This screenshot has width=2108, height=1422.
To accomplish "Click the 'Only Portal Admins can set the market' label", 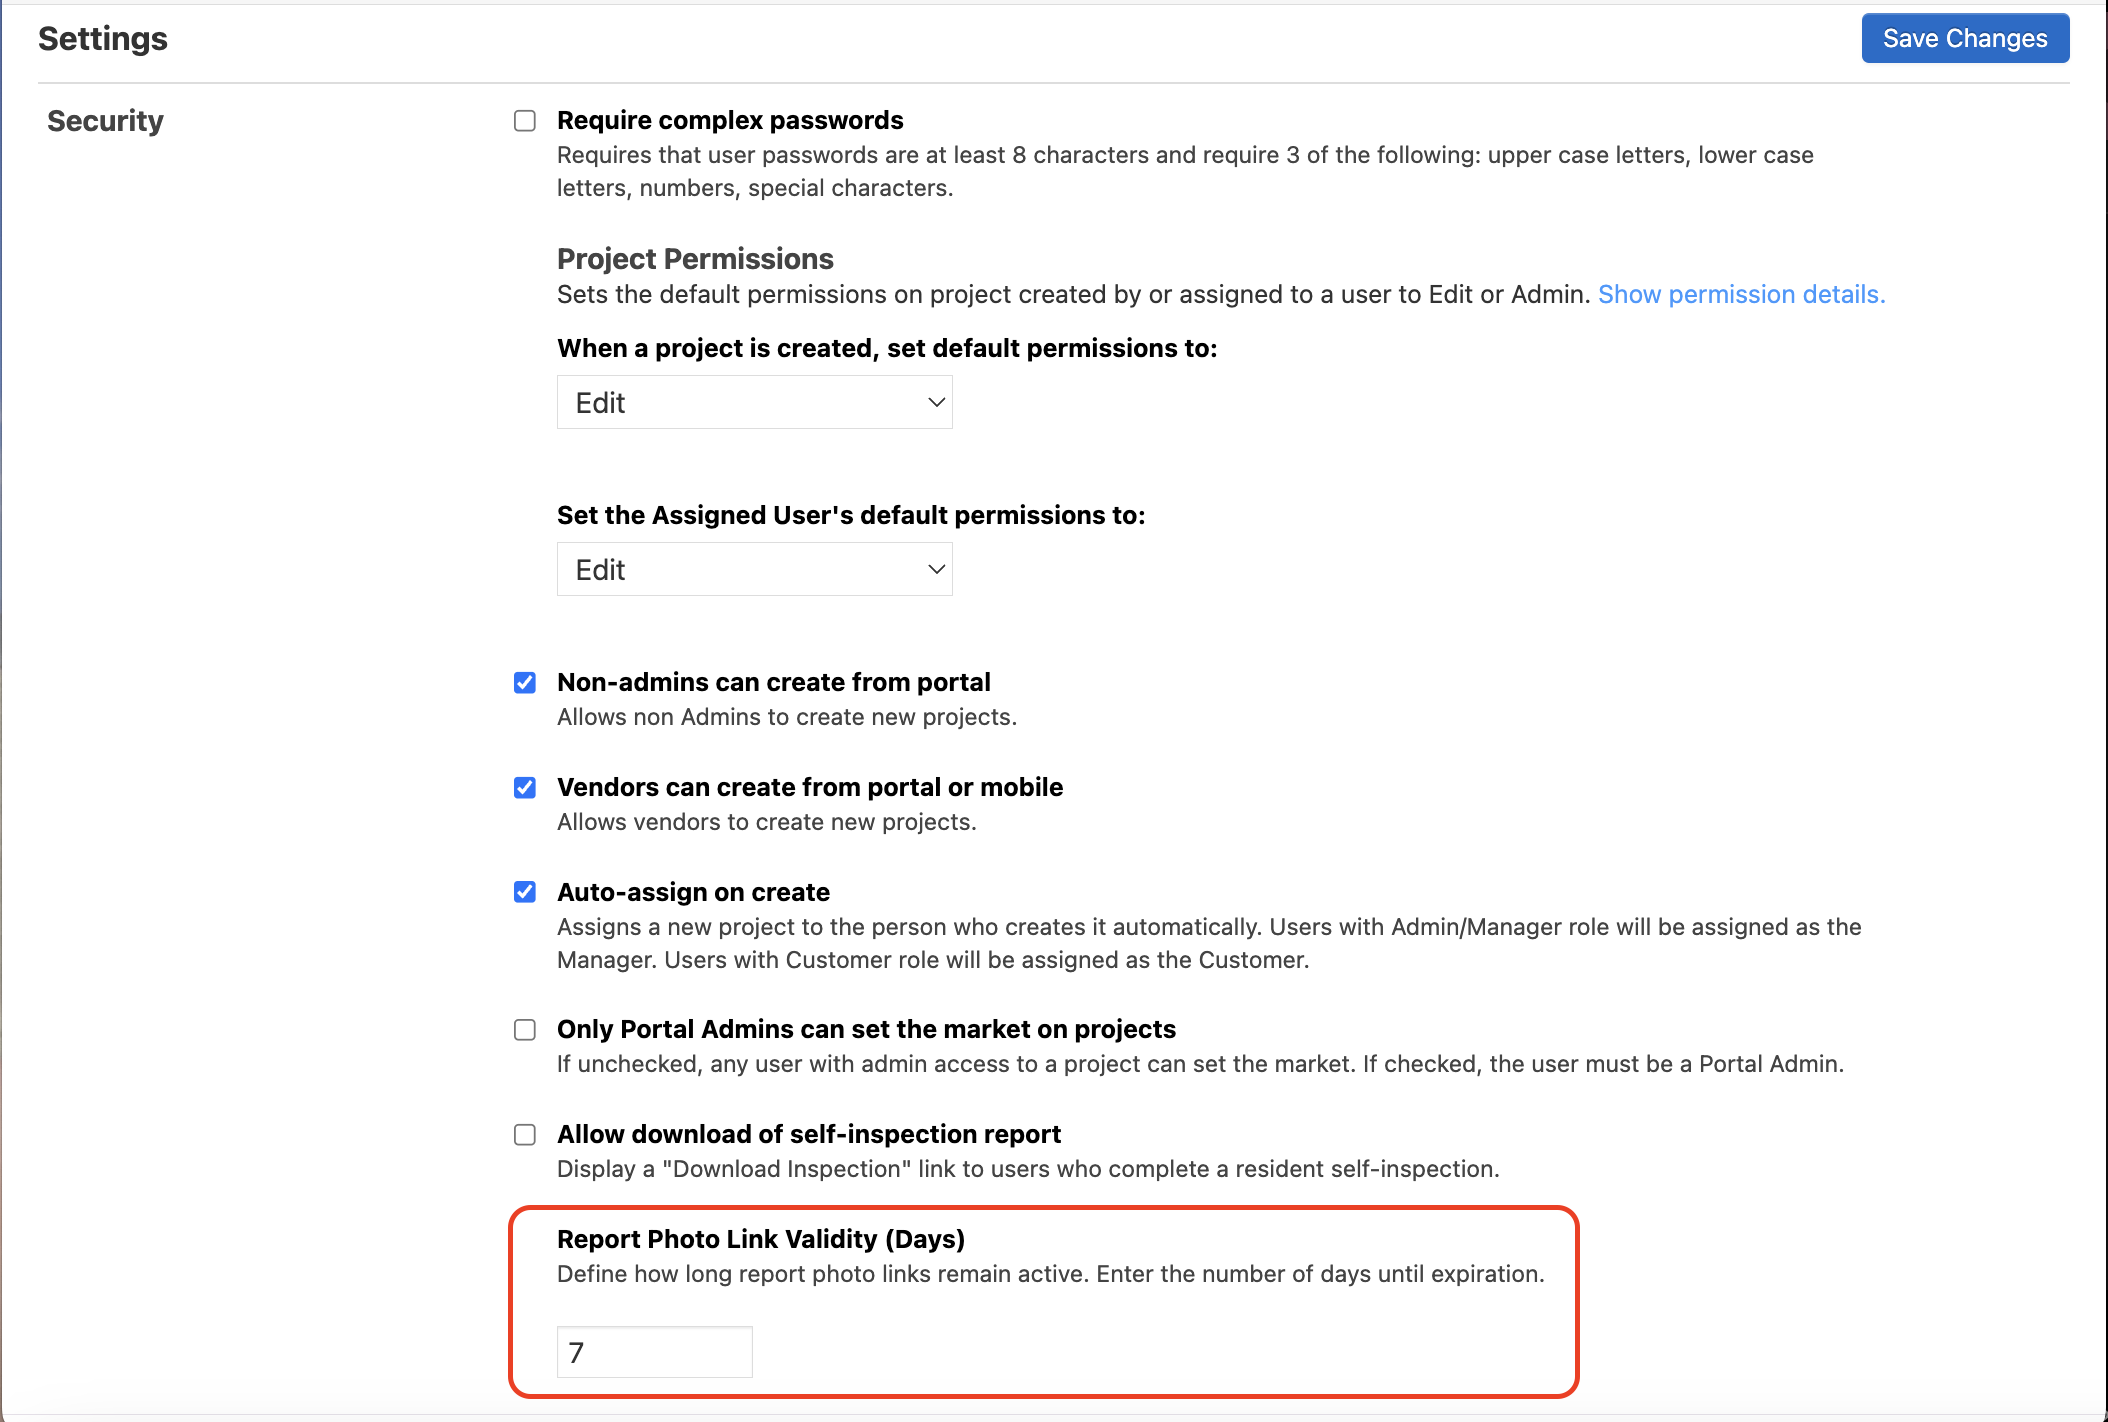I will [866, 1029].
